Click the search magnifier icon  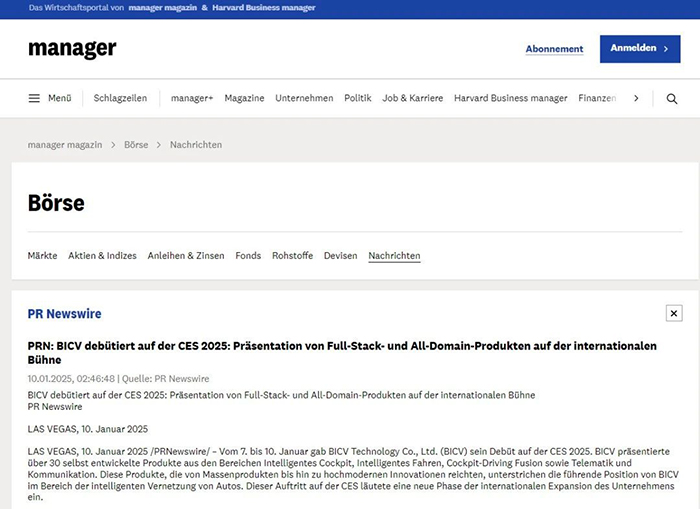671,99
